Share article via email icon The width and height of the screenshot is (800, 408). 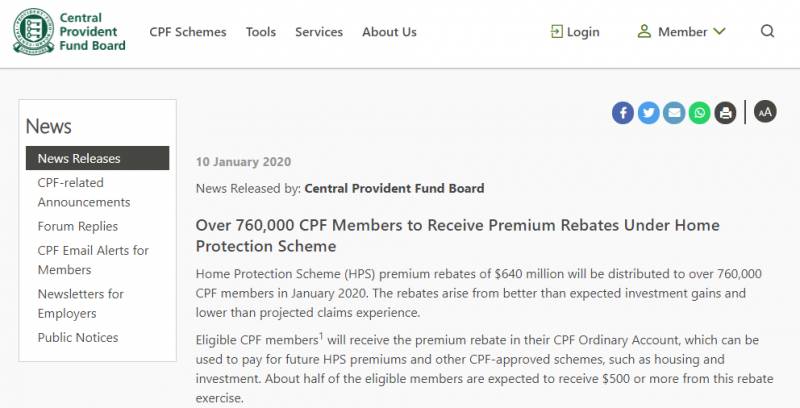(674, 112)
